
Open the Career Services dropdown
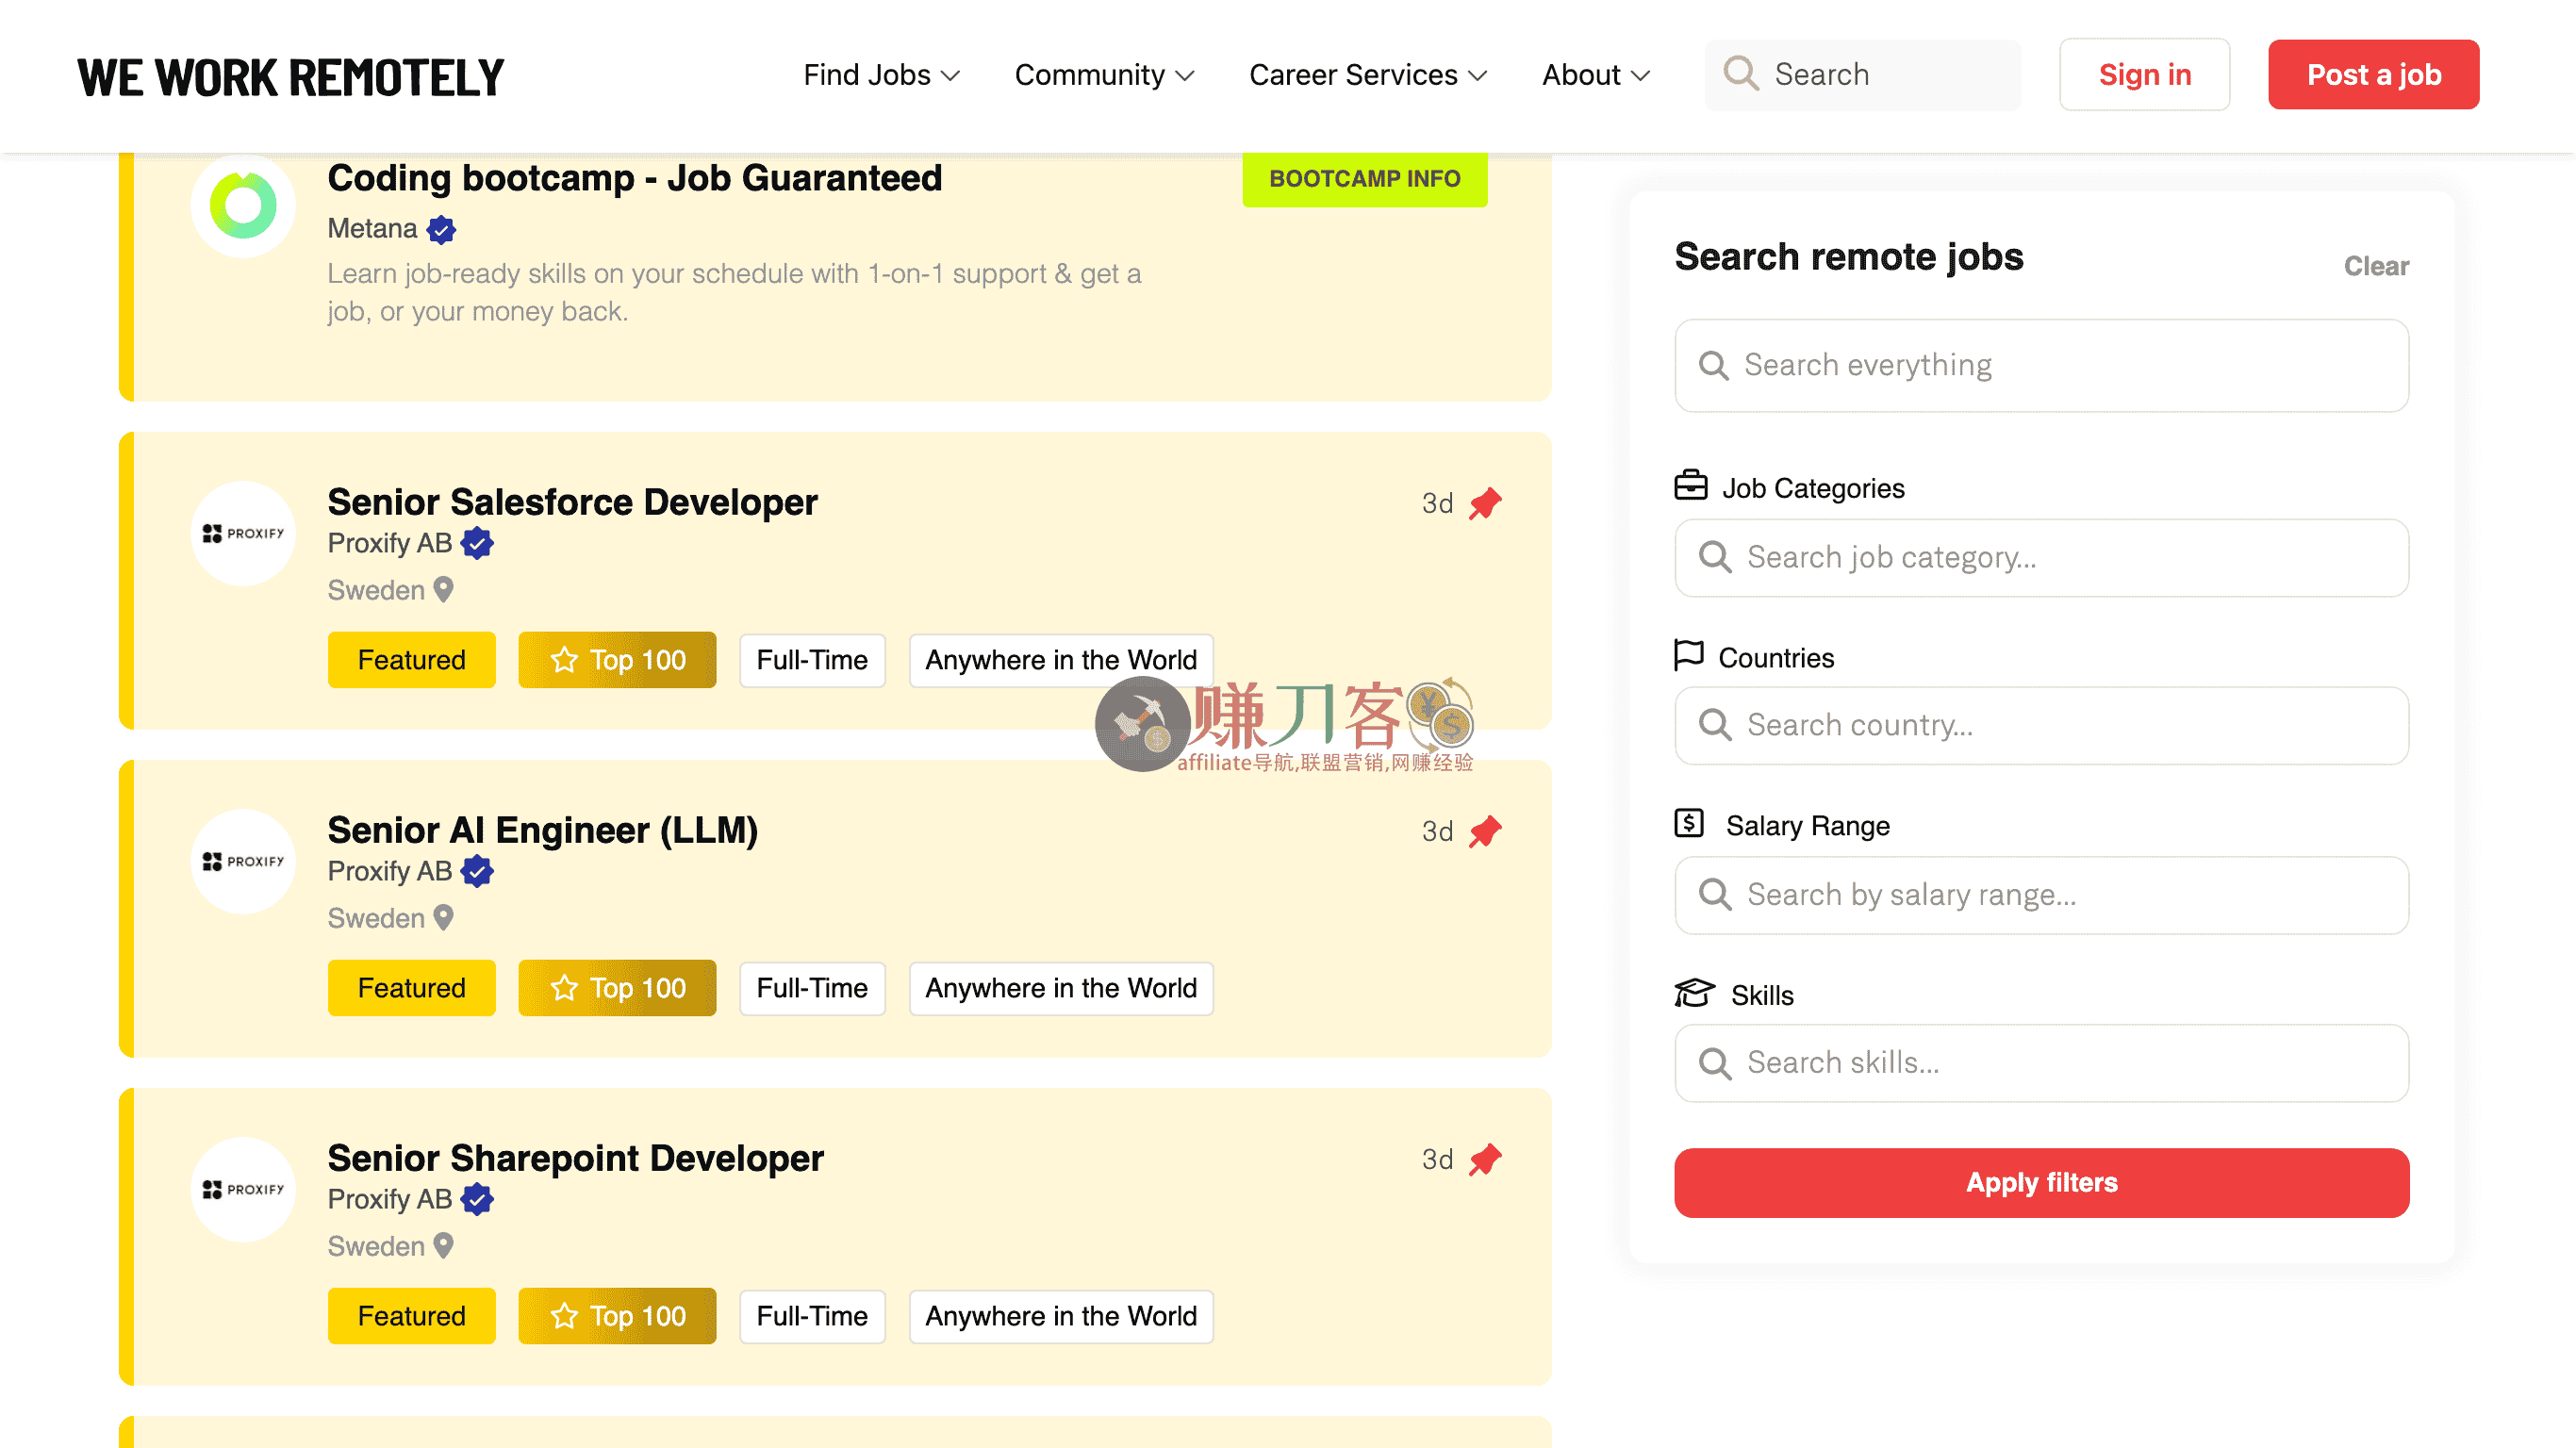click(1368, 75)
